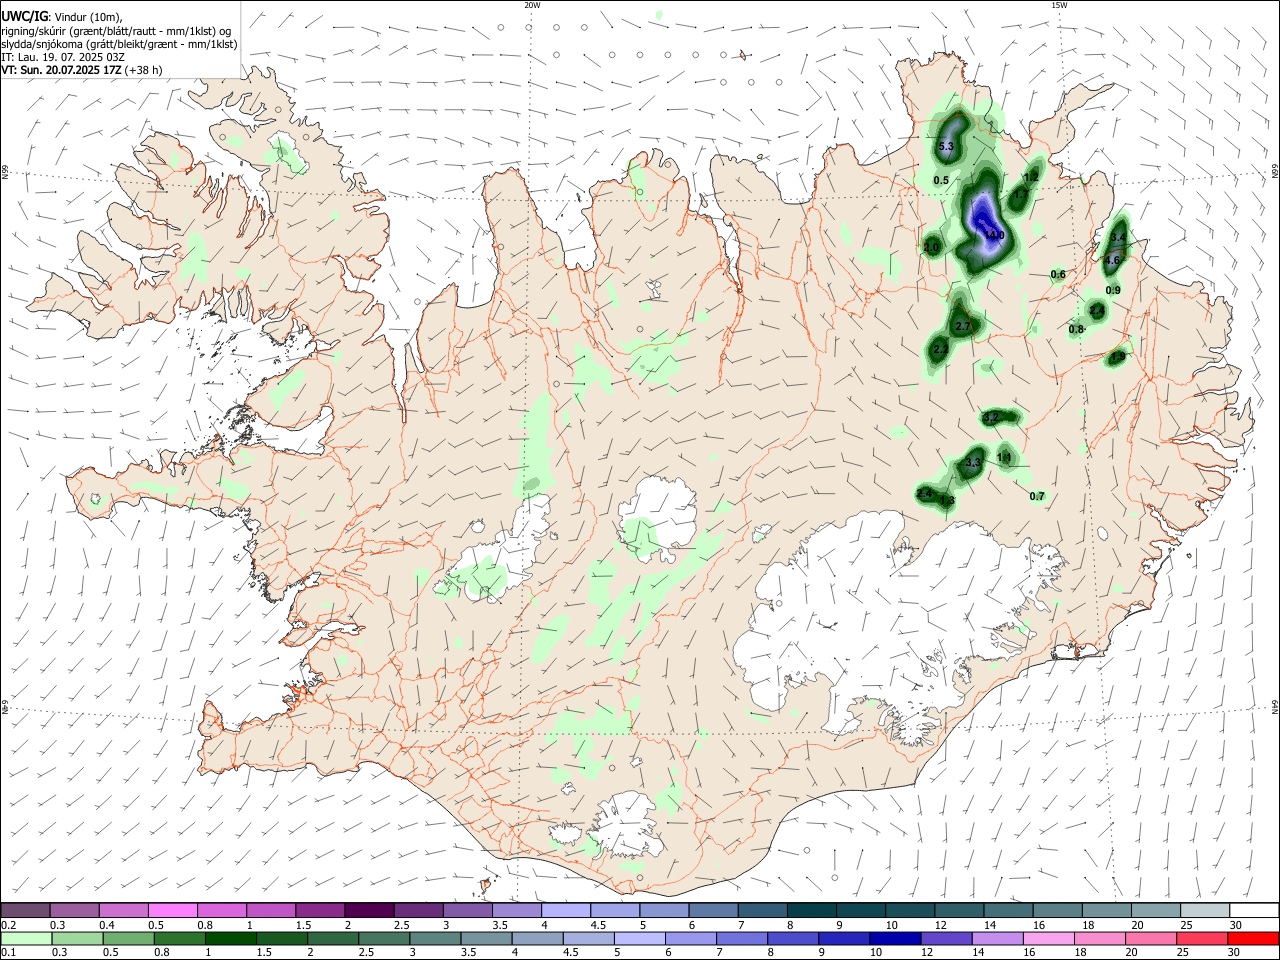1280x960 pixels.
Task: Select the 3.2 precipitation label
Action: 991,418
